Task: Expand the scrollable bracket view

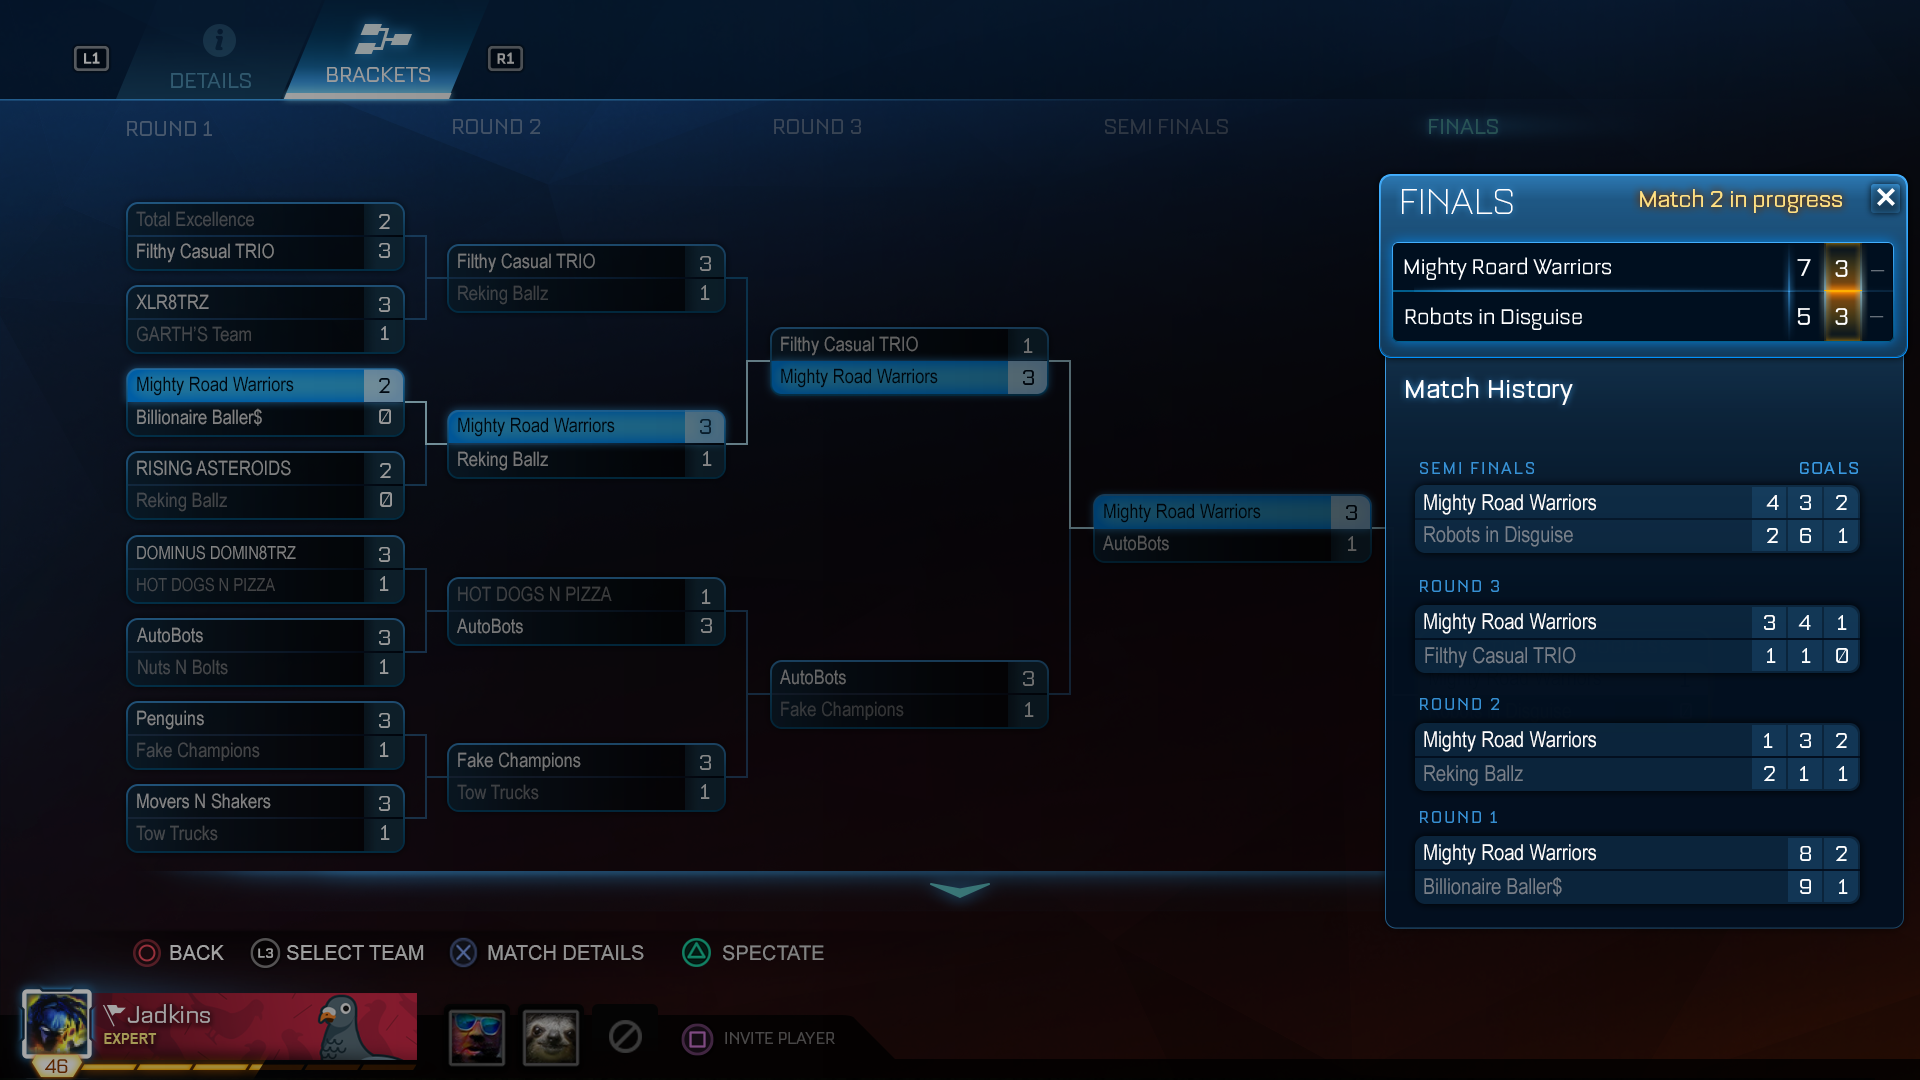Action: click(959, 886)
